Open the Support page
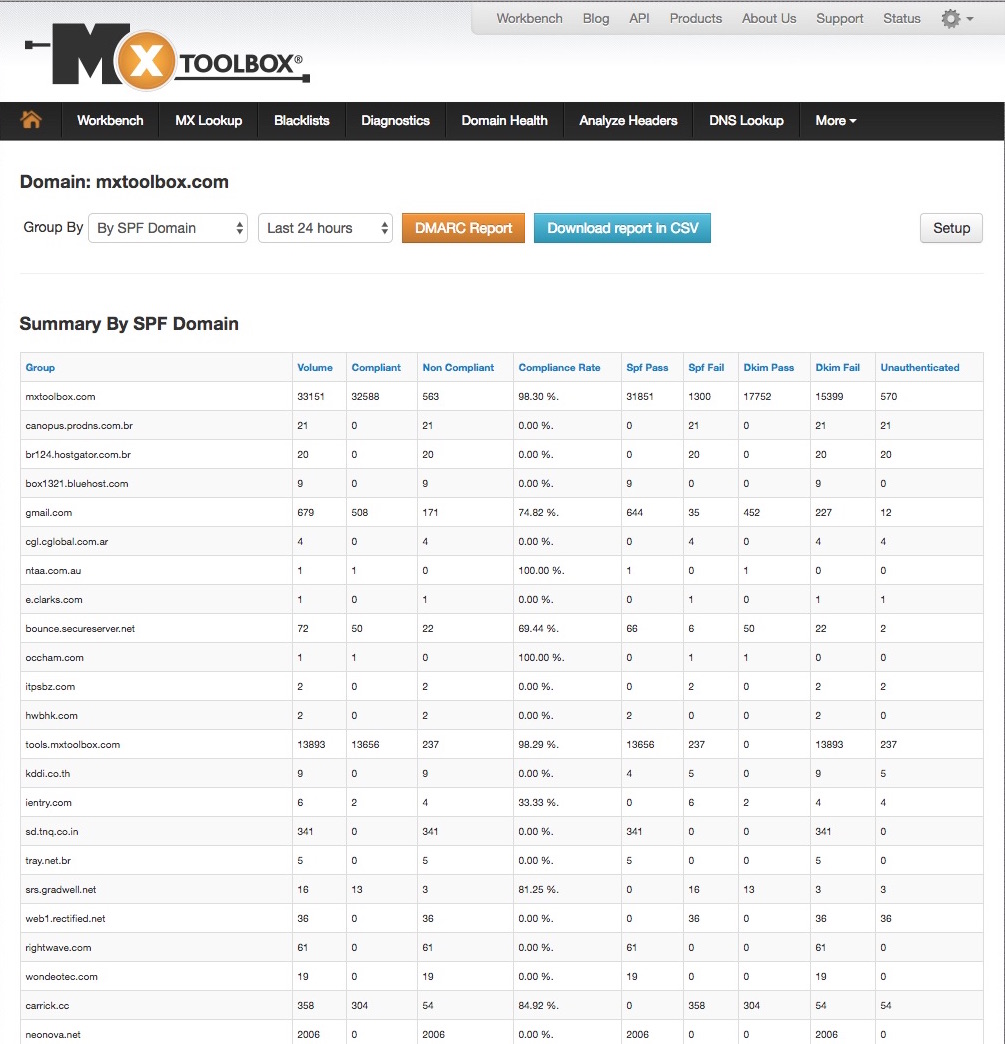This screenshot has width=1005, height=1044. 839,18
